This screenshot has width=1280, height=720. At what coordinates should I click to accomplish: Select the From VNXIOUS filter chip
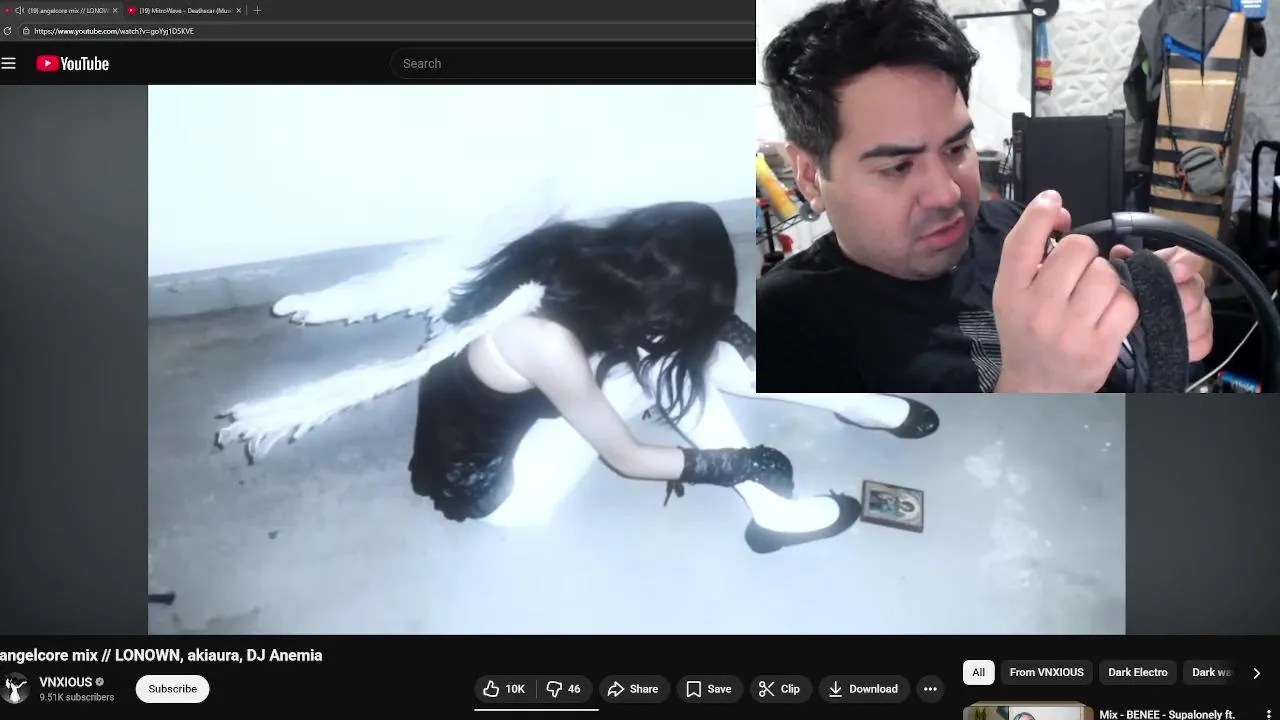coord(1046,672)
